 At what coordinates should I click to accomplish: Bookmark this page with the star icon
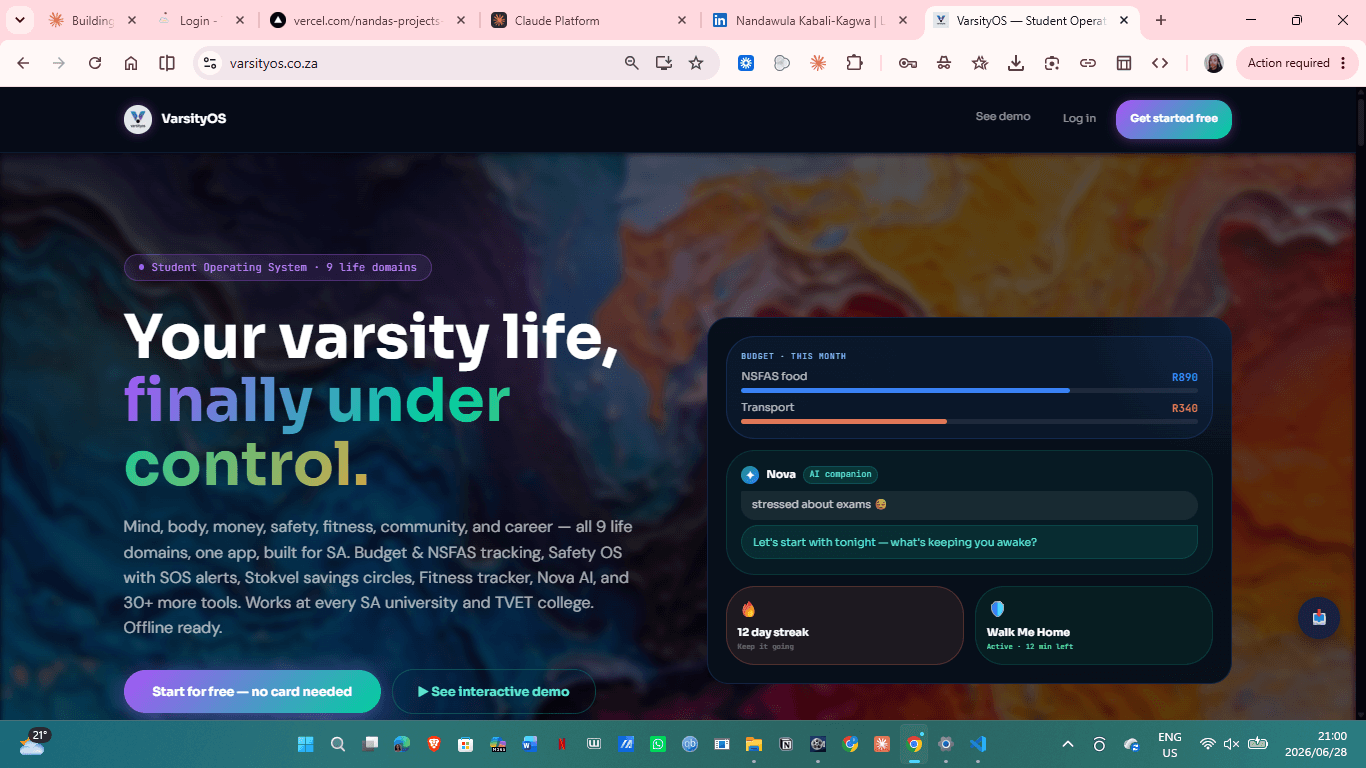tap(696, 63)
